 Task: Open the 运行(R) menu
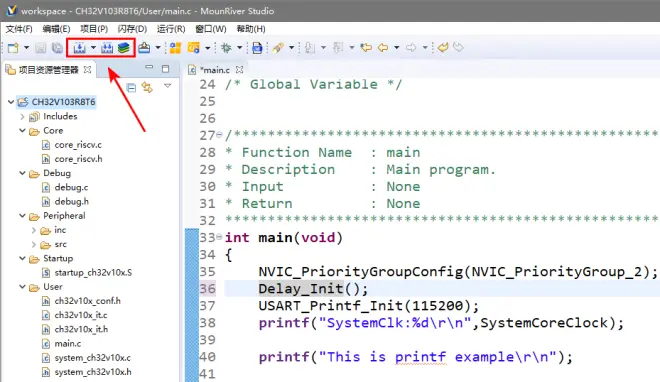171,29
